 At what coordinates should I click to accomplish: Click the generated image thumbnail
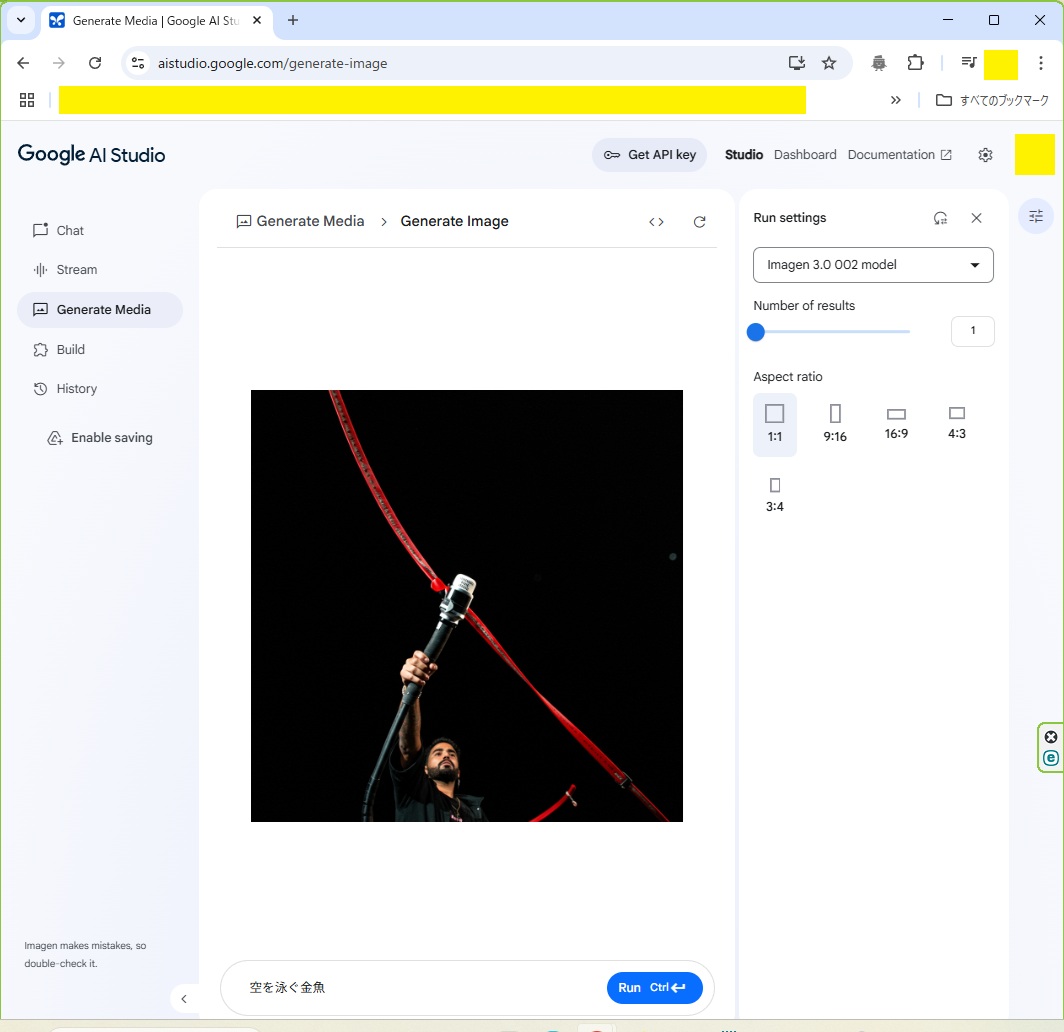pos(467,606)
